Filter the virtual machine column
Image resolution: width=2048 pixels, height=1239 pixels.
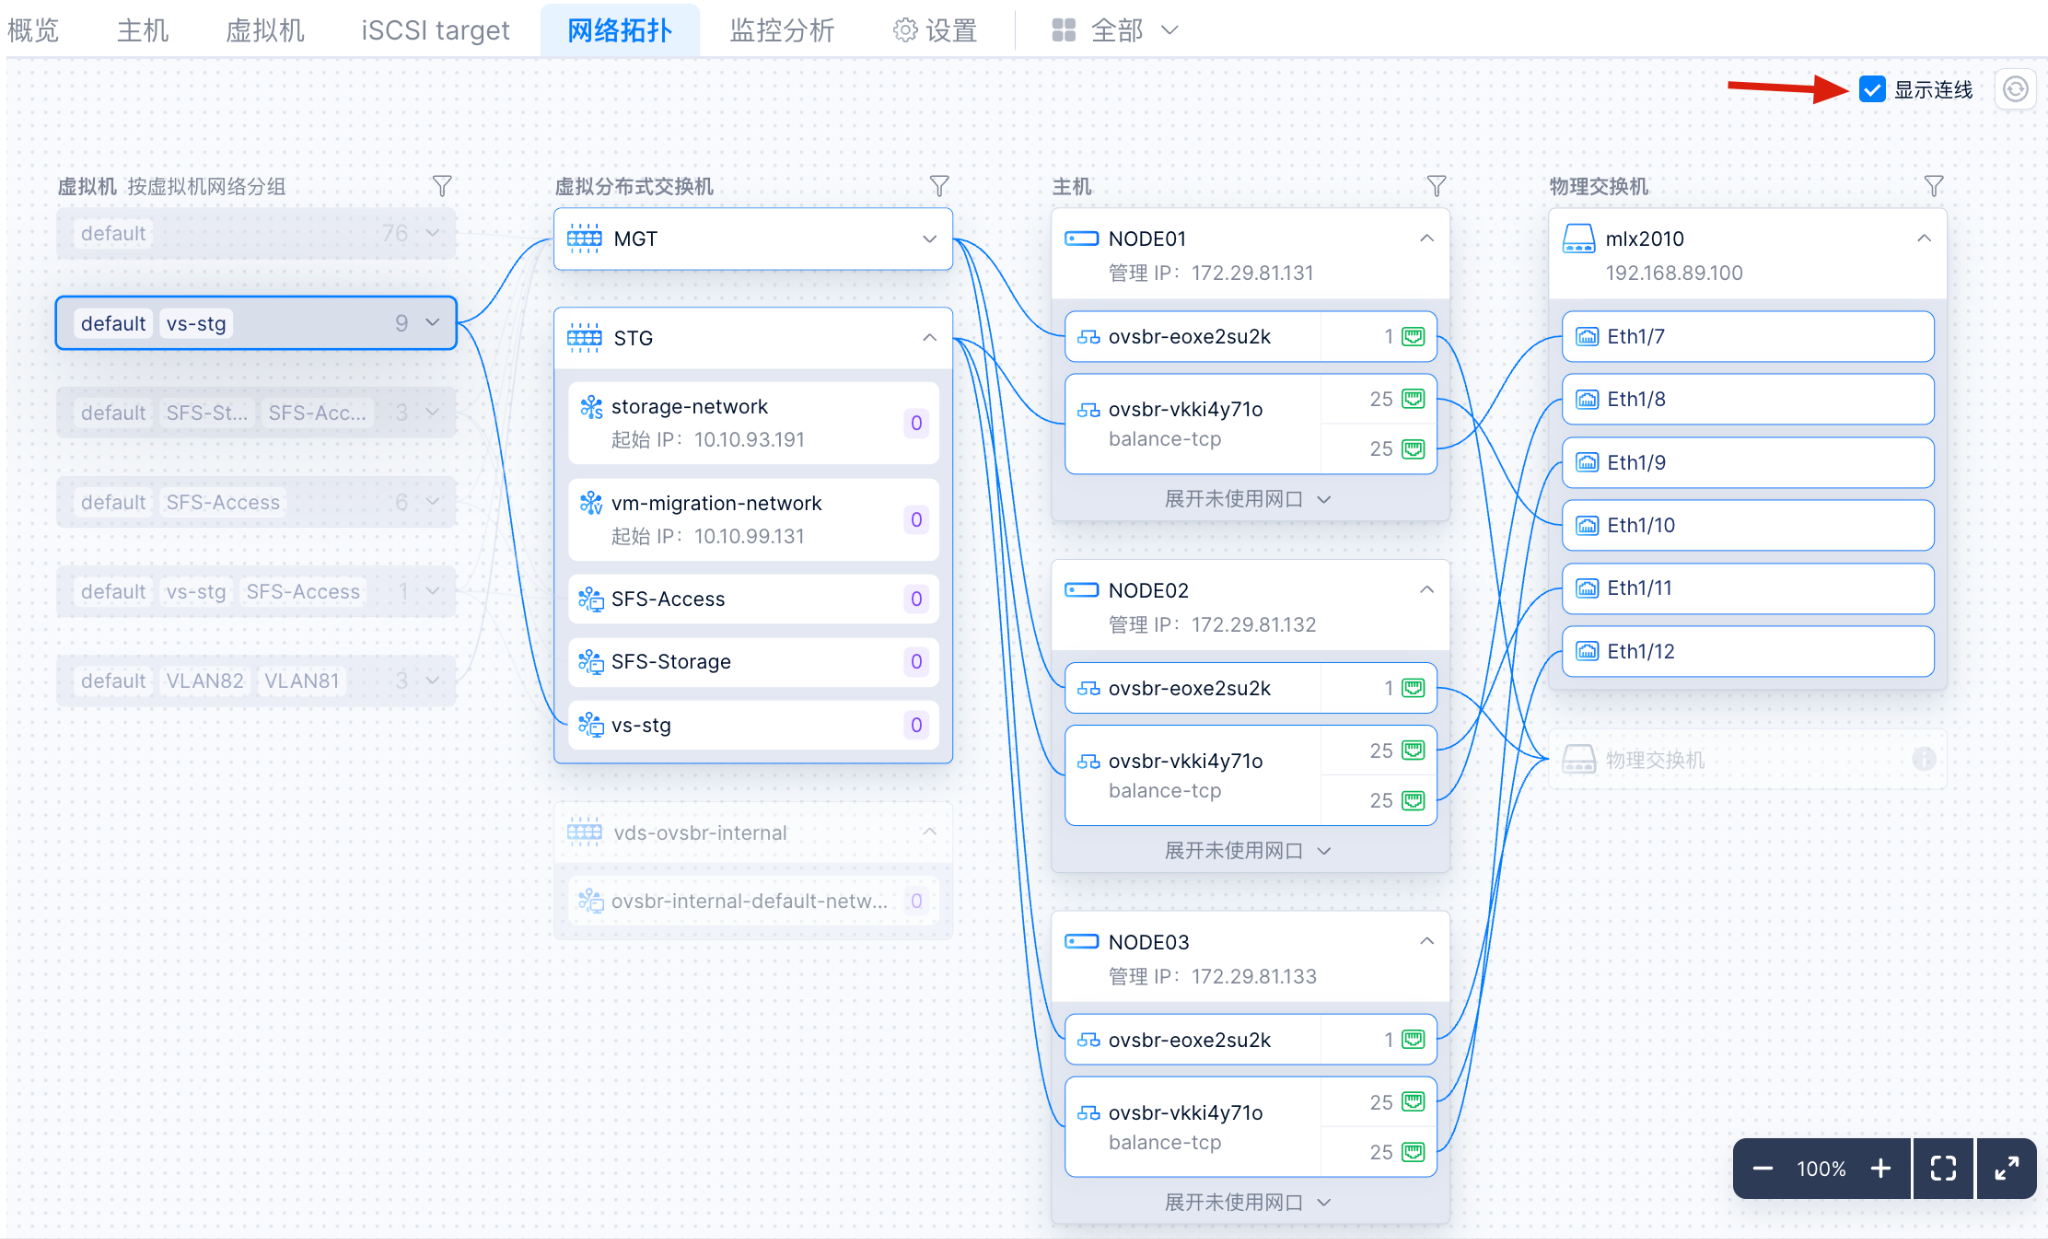pyautogui.click(x=441, y=186)
